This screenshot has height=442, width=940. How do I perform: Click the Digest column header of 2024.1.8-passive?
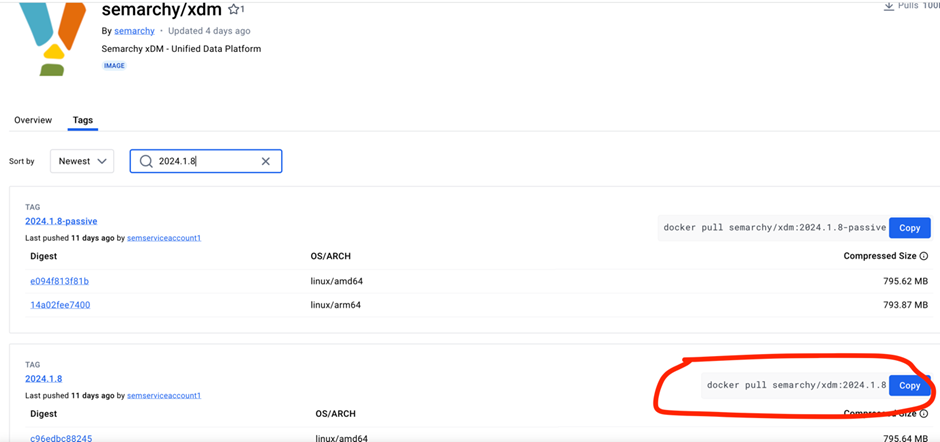coord(44,256)
